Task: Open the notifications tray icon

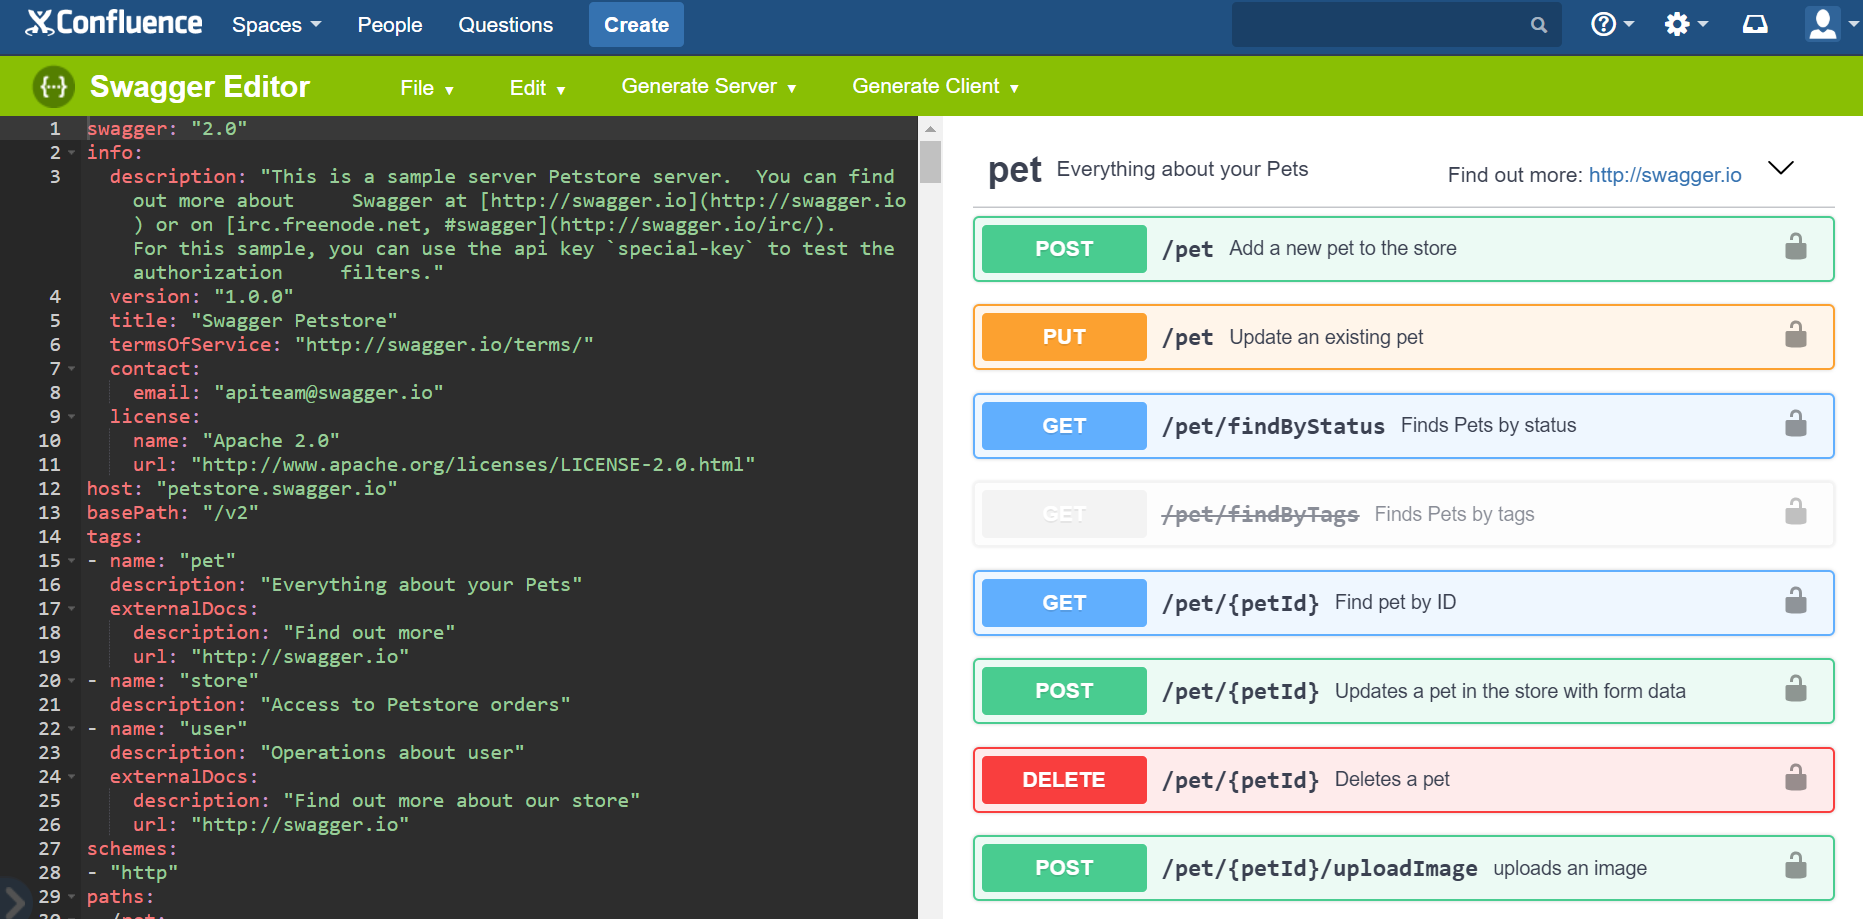Action: click(1755, 23)
